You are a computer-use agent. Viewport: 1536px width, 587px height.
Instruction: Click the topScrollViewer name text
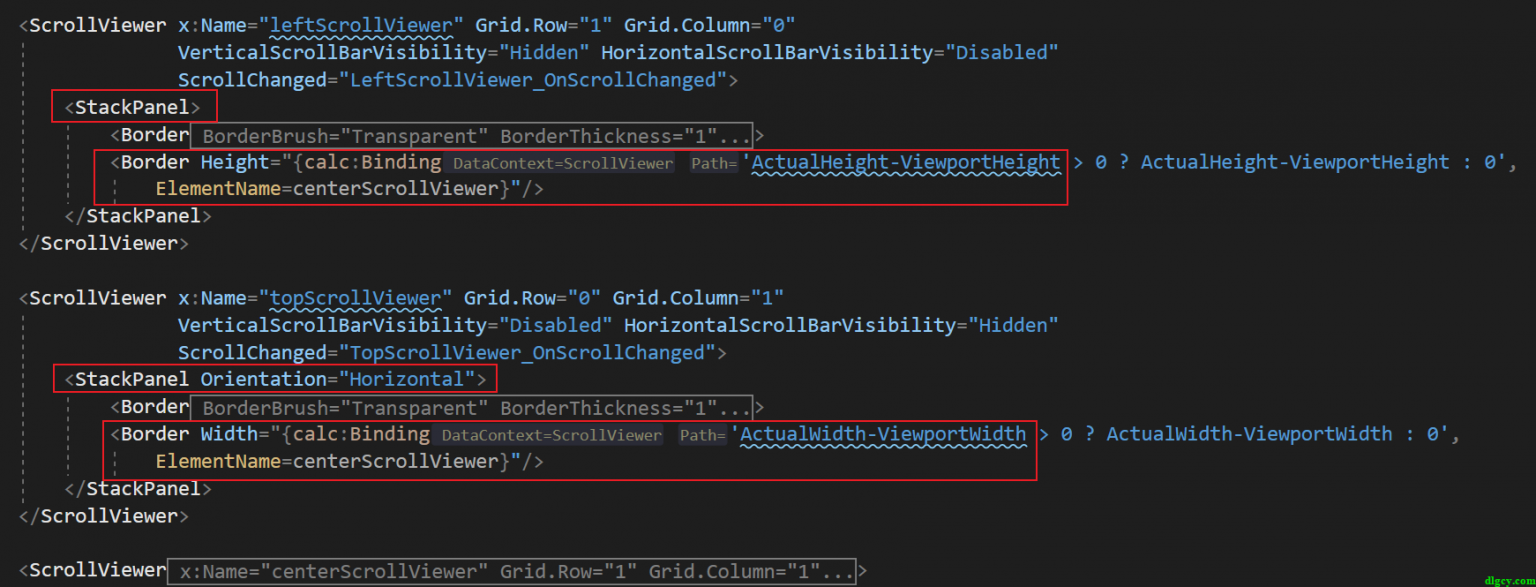(357, 297)
